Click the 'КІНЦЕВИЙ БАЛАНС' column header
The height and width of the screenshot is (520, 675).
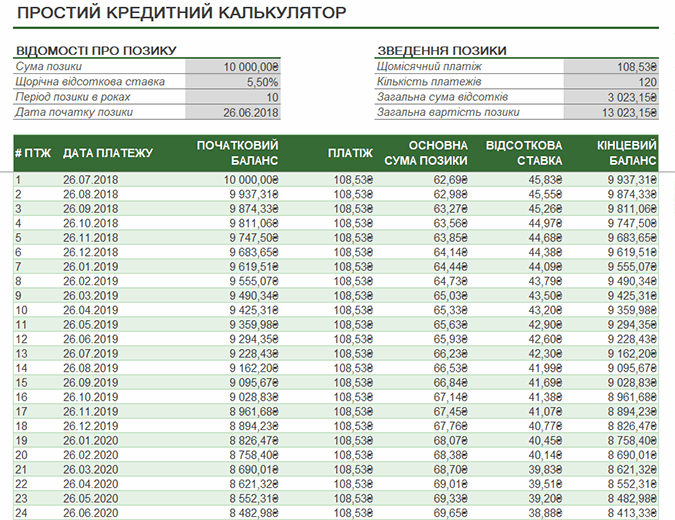(x=626, y=153)
